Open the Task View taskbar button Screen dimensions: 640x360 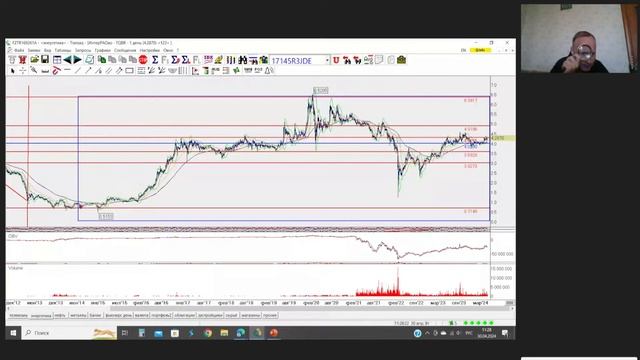tap(125, 333)
